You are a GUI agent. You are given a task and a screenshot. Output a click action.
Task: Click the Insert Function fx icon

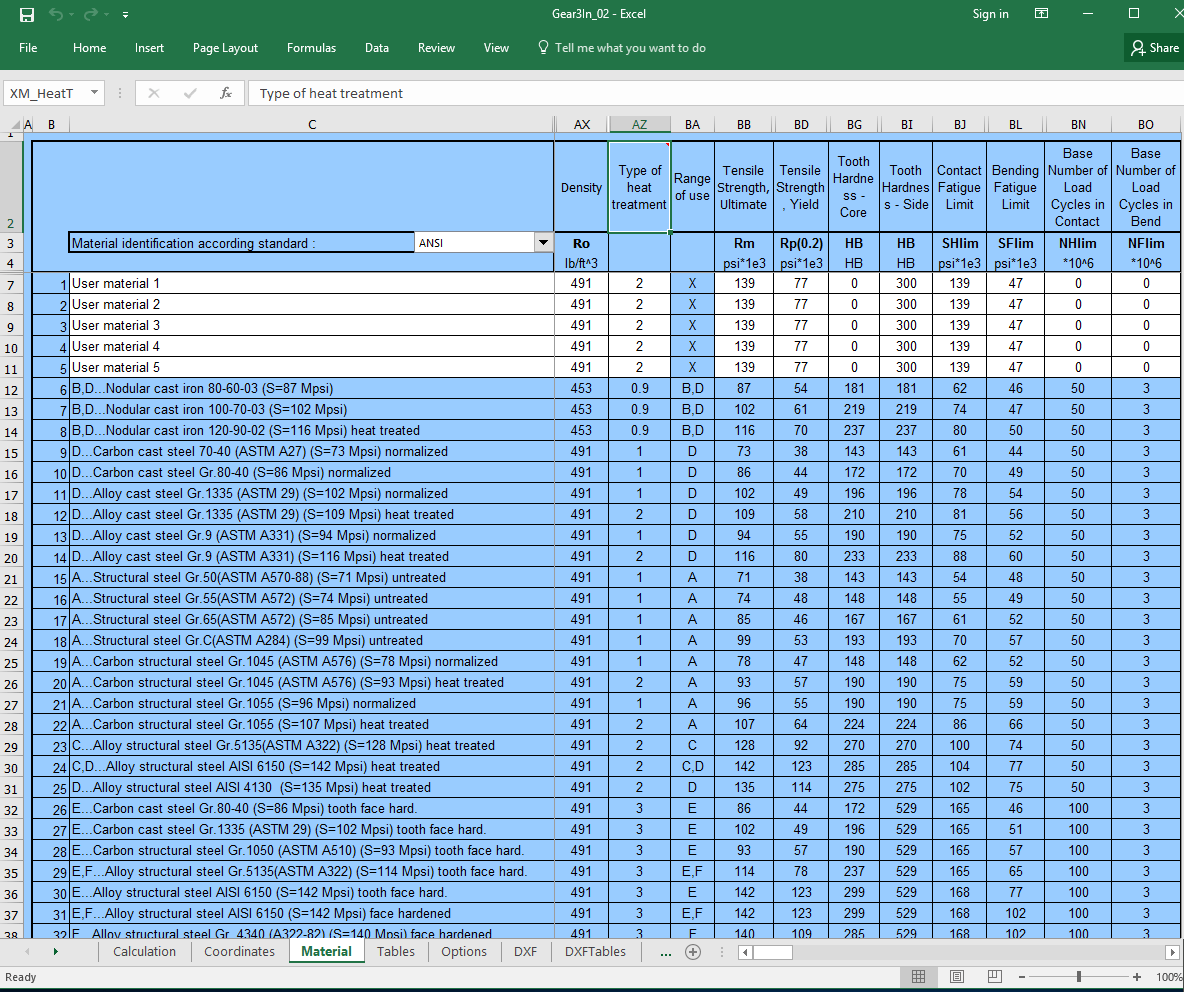[x=226, y=93]
